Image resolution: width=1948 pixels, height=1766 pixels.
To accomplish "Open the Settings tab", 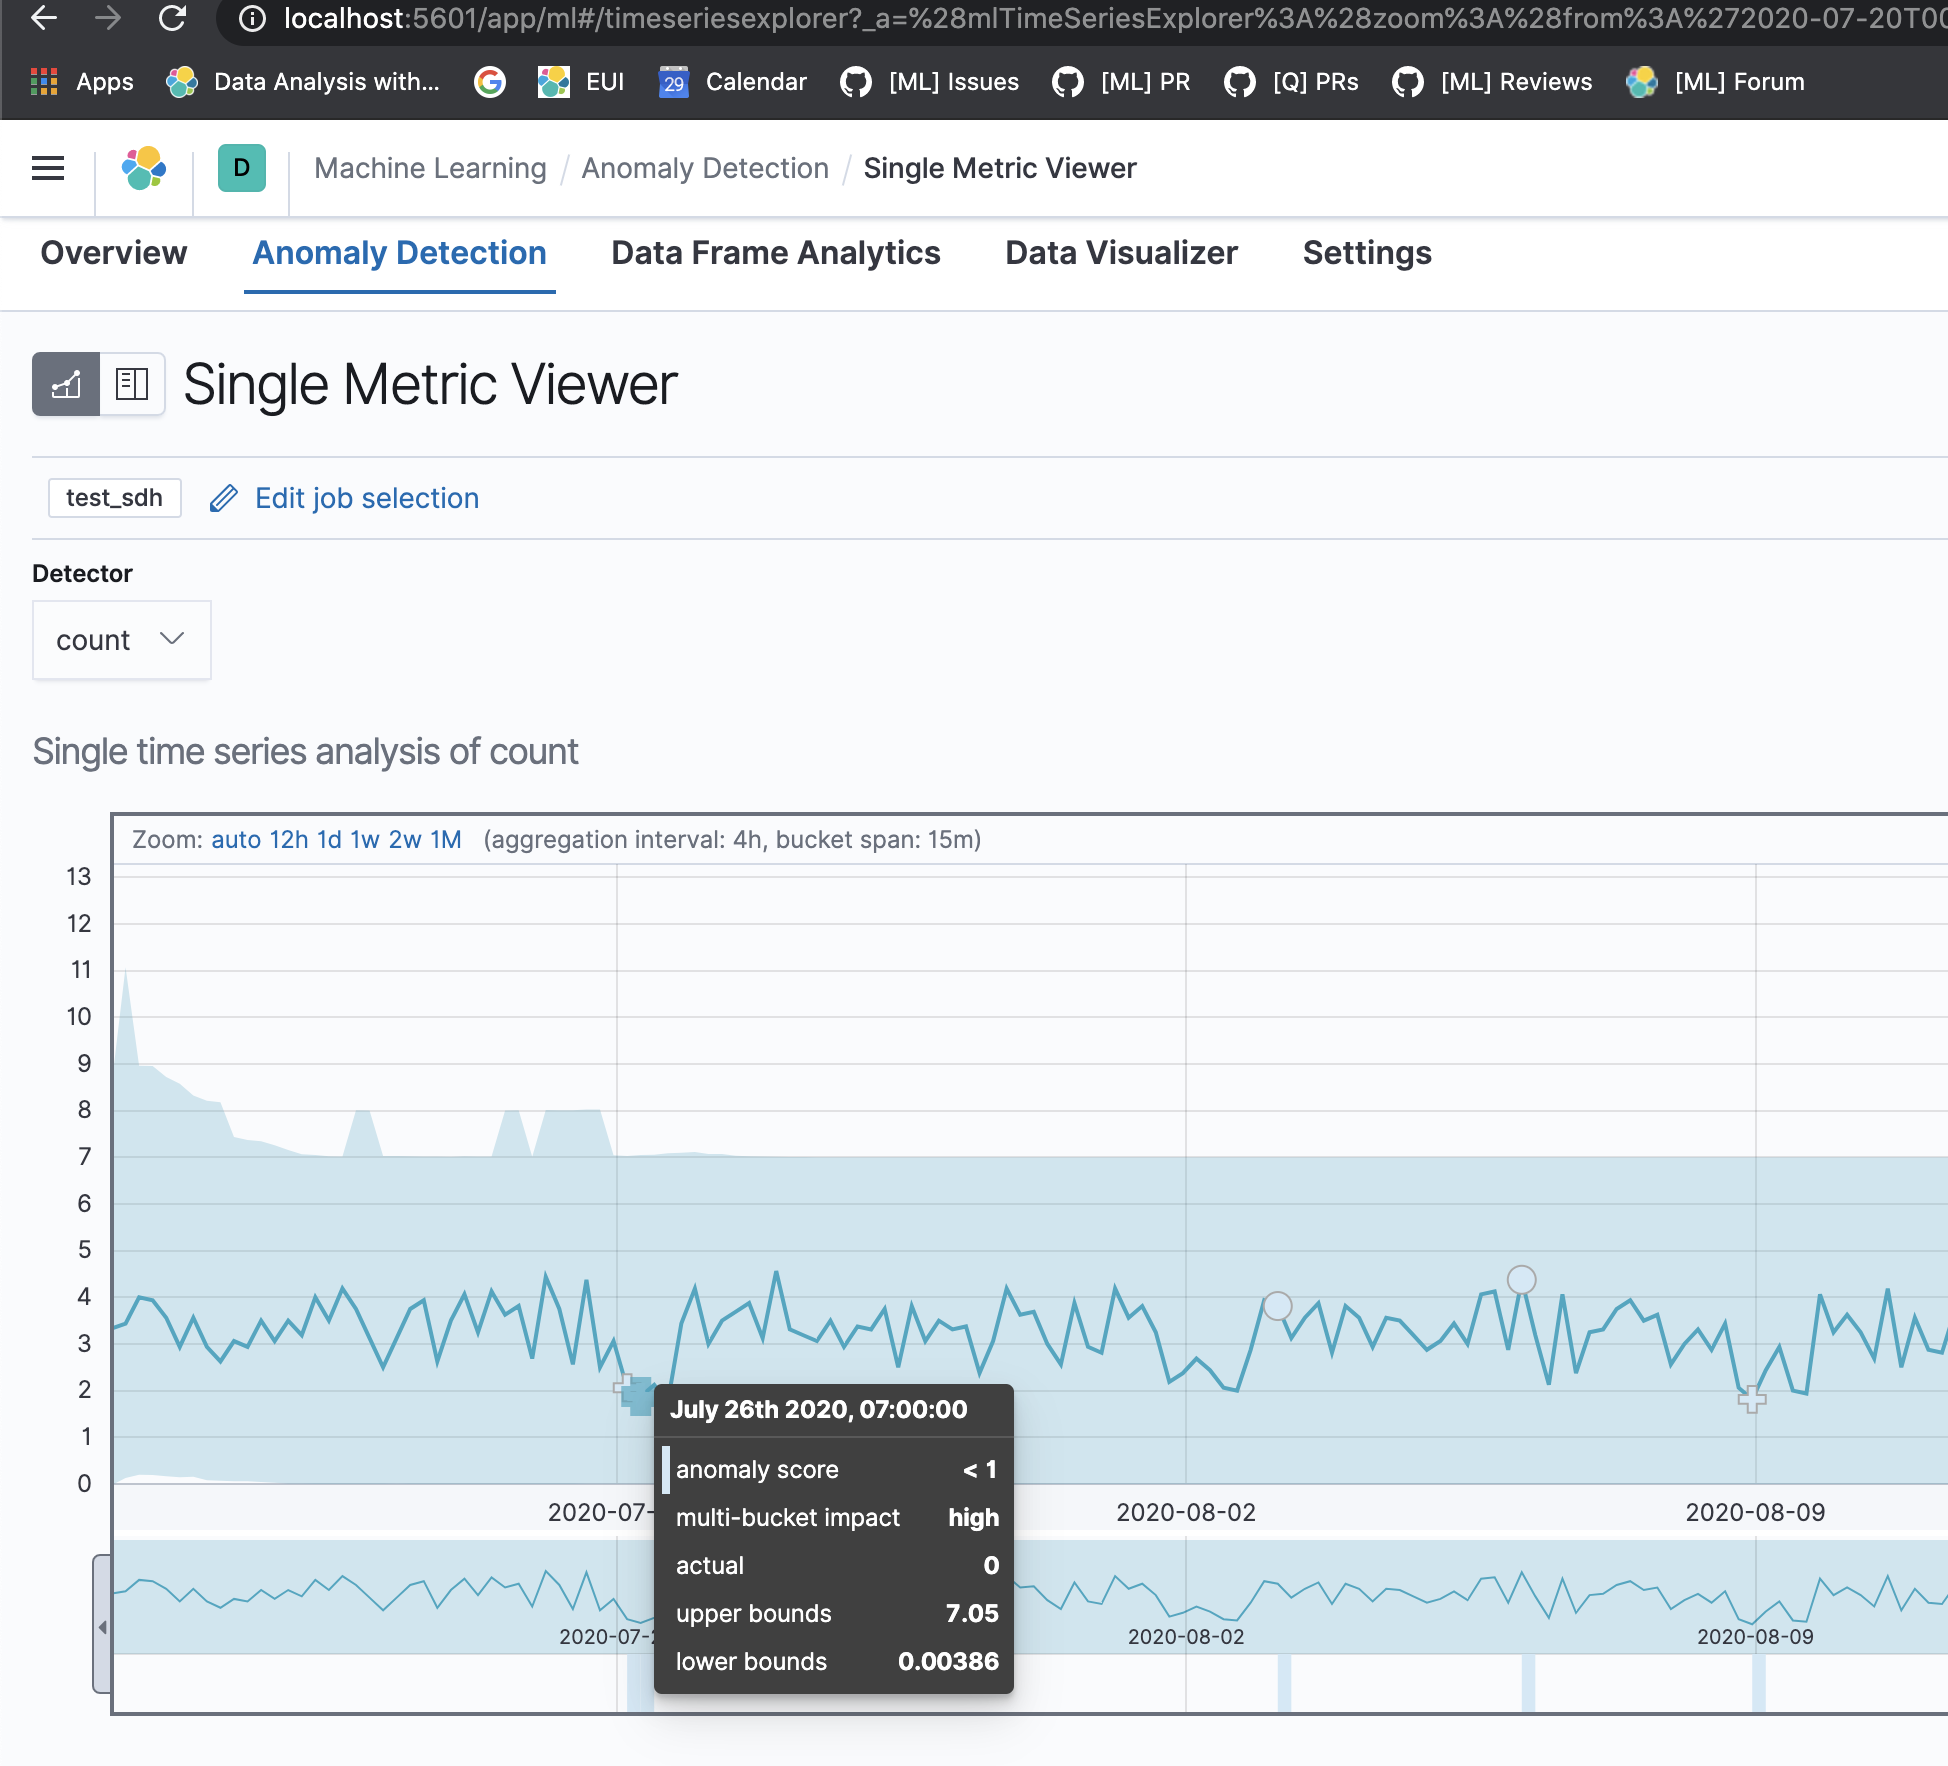I will point(1367,253).
